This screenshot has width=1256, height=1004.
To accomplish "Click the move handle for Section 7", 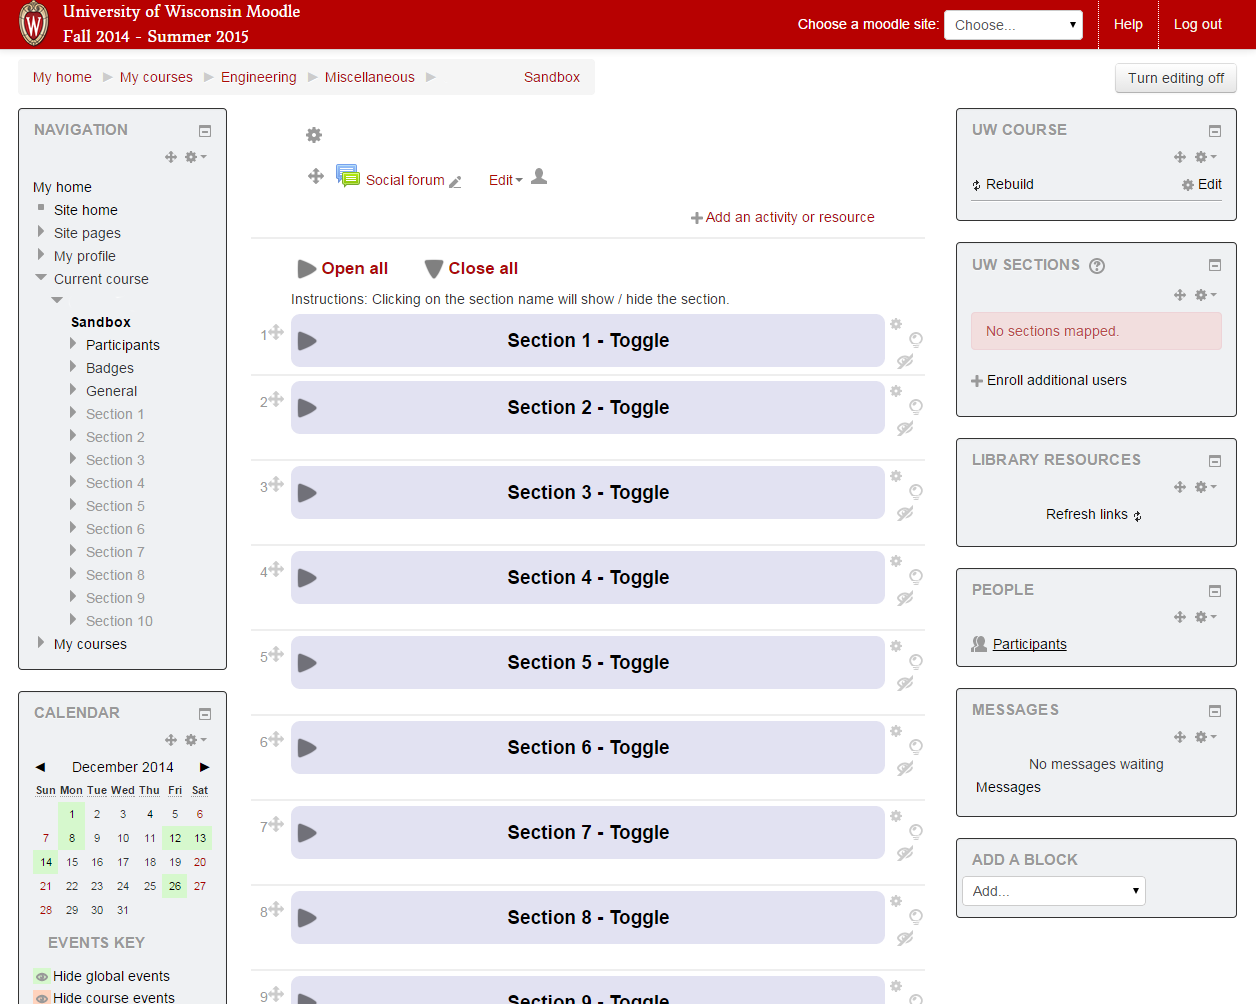I will coord(276,824).
